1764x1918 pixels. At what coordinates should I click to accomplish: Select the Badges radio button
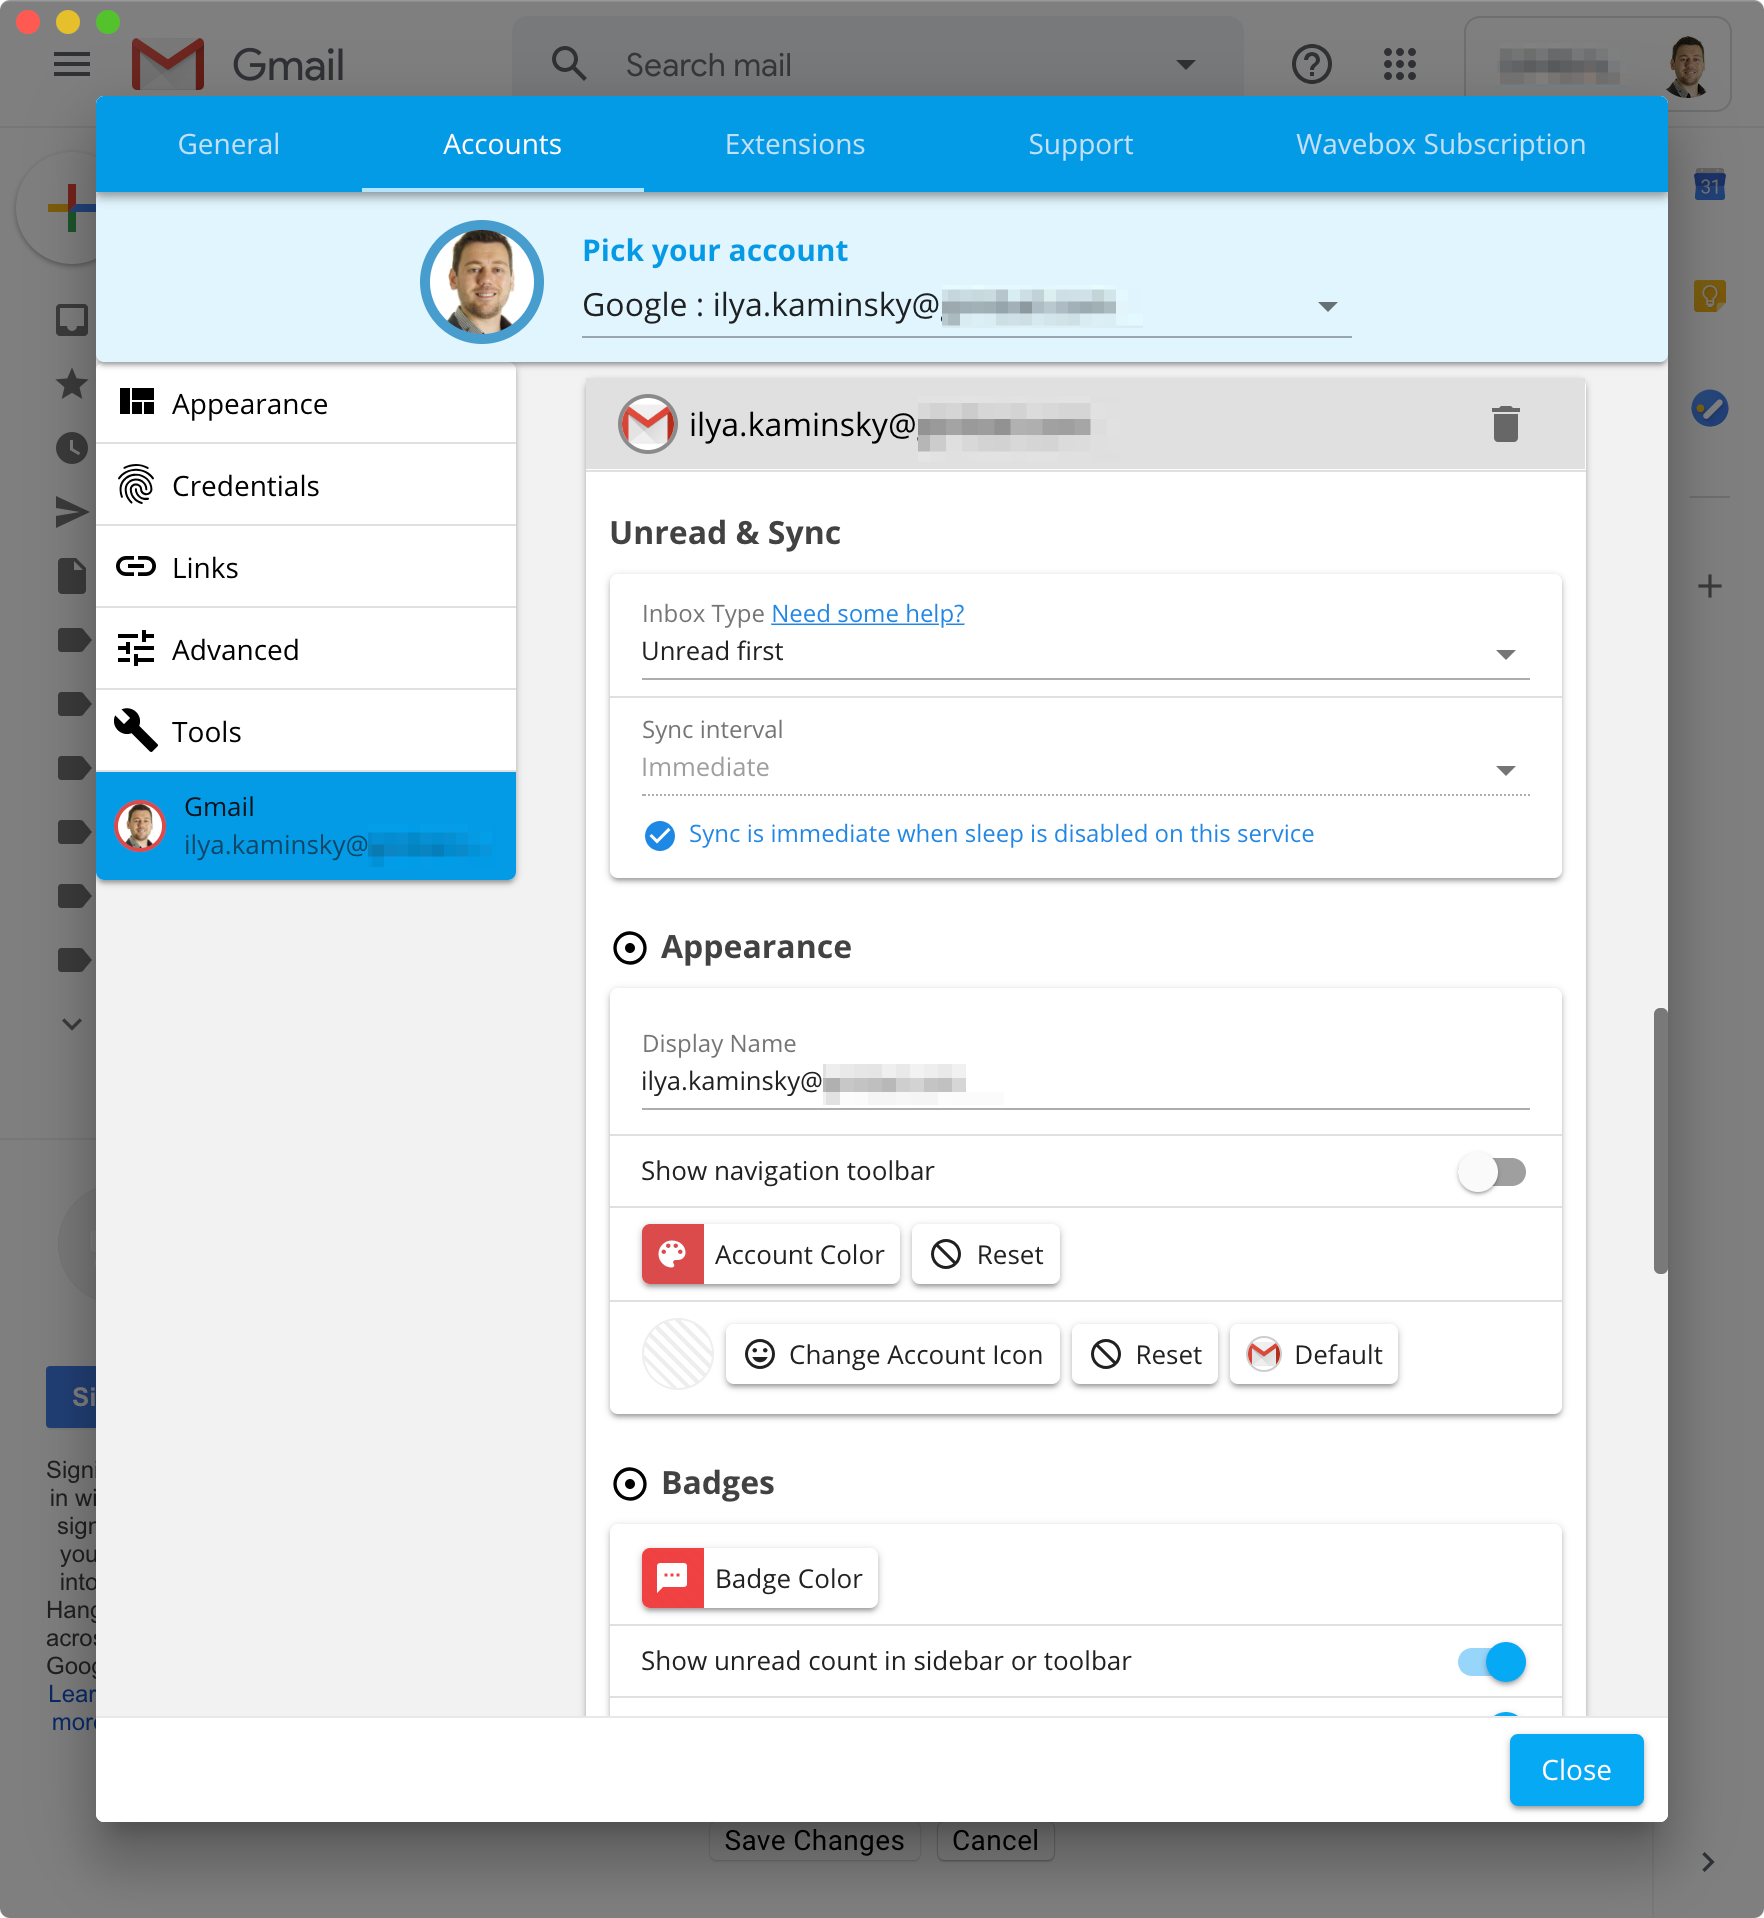coord(629,1484)
